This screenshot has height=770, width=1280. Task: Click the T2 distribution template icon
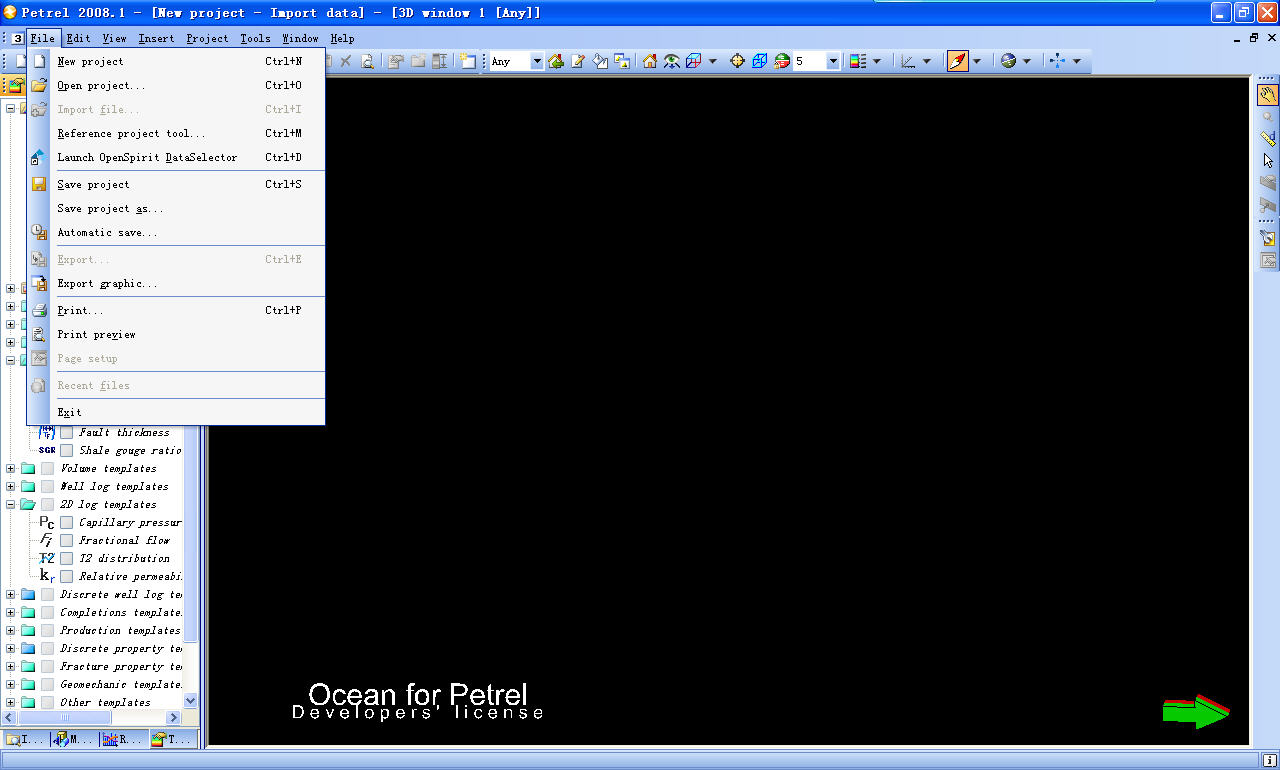(47, 558)
